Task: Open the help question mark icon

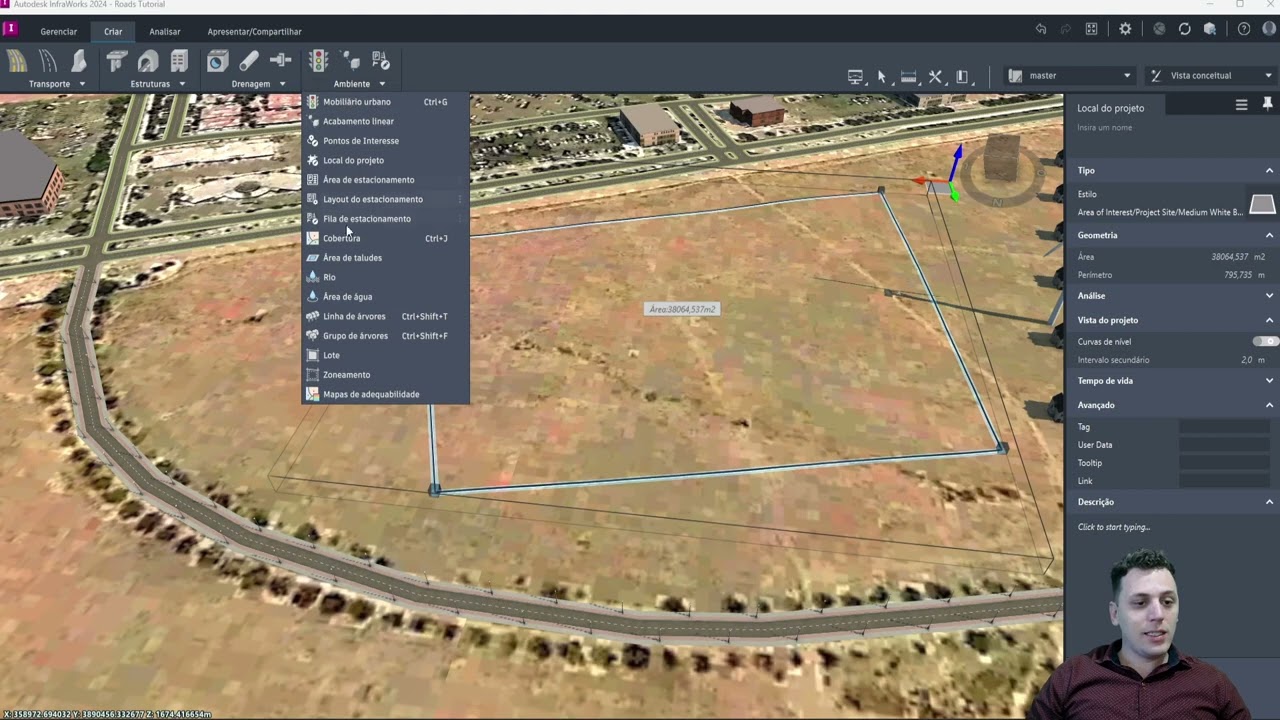Action: click(1244, 29)
